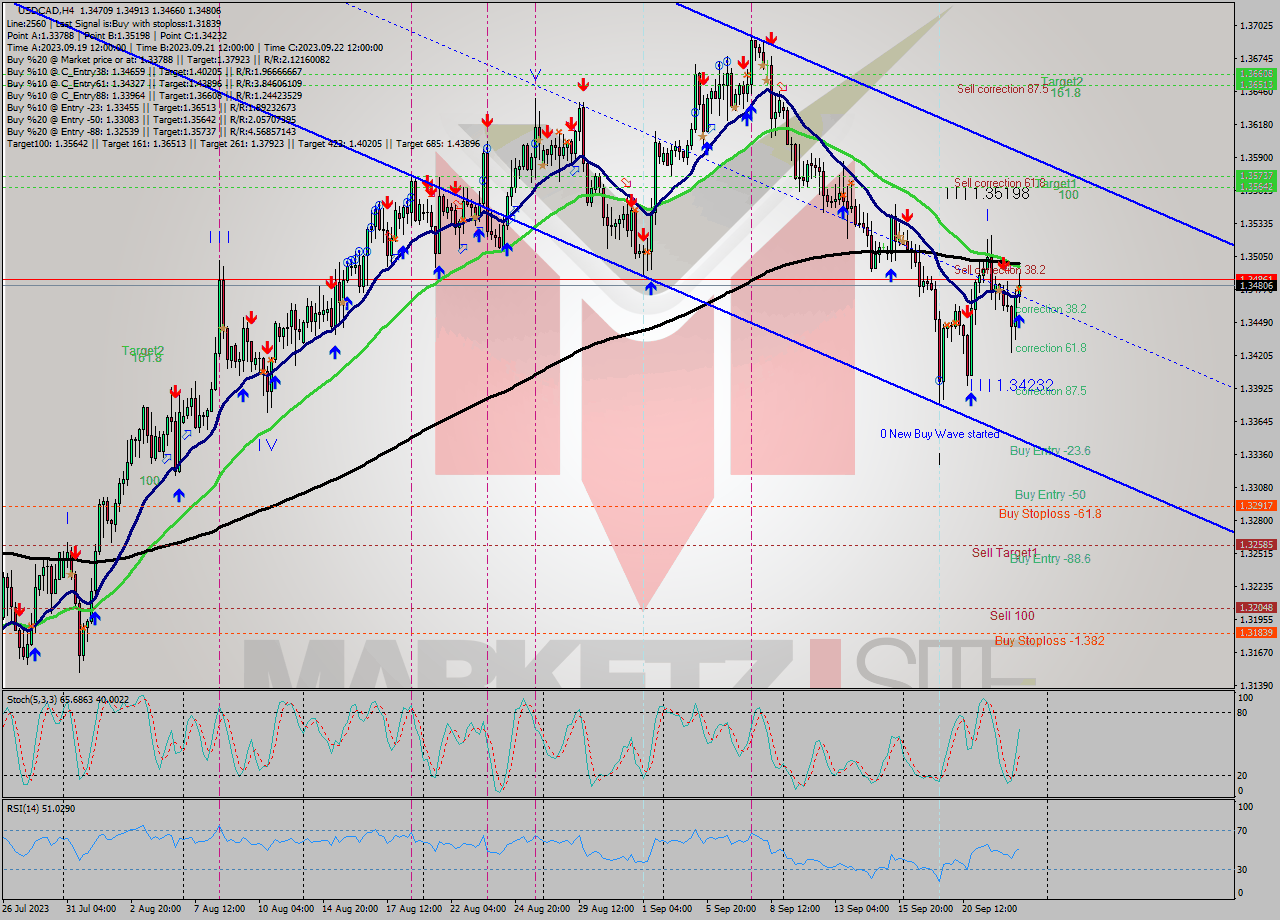Click current price tag 1.34806
Screen dimensions: 1280x920
coord(1255,286)
